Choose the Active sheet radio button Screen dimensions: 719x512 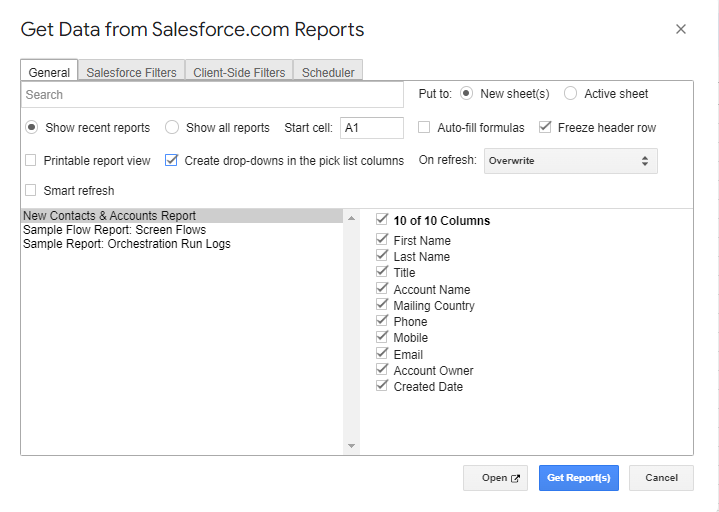[570, 94]
